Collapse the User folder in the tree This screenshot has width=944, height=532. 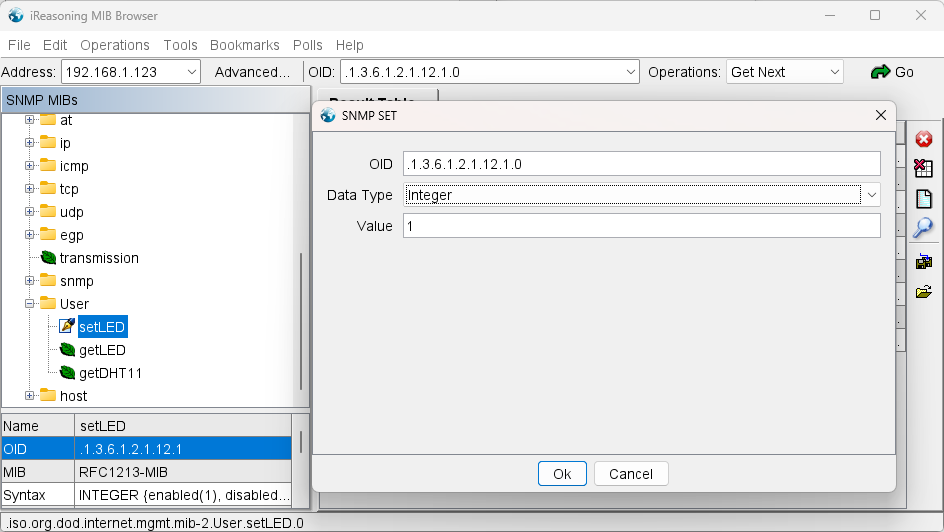click(x=30, y=304)
